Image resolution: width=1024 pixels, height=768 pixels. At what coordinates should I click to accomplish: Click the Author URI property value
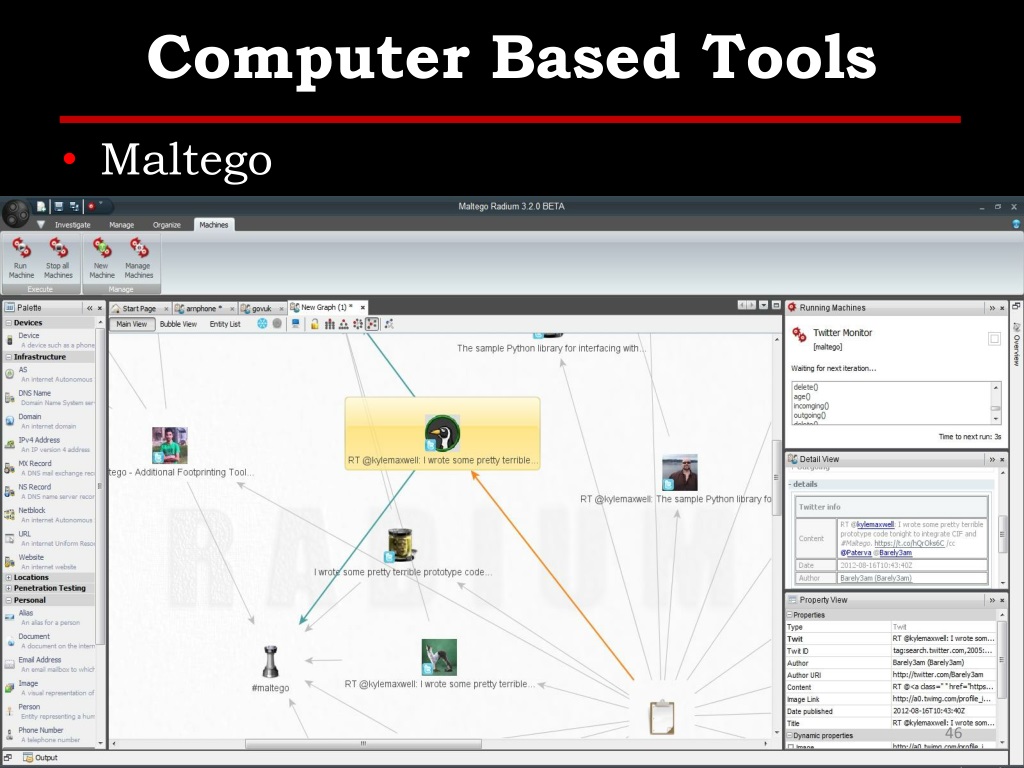tap(944, 675)
